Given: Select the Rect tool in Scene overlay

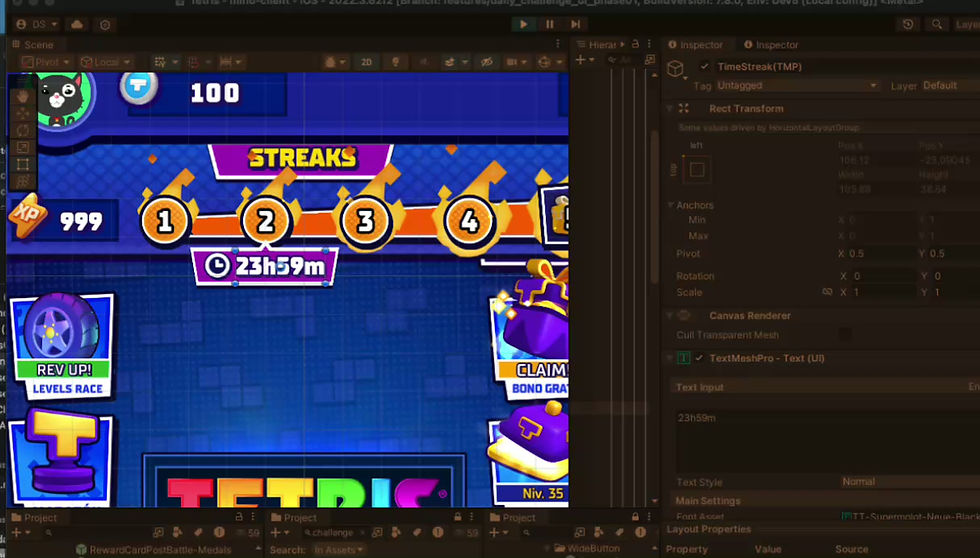Looking at the screenshot, I should pos(22,164).
